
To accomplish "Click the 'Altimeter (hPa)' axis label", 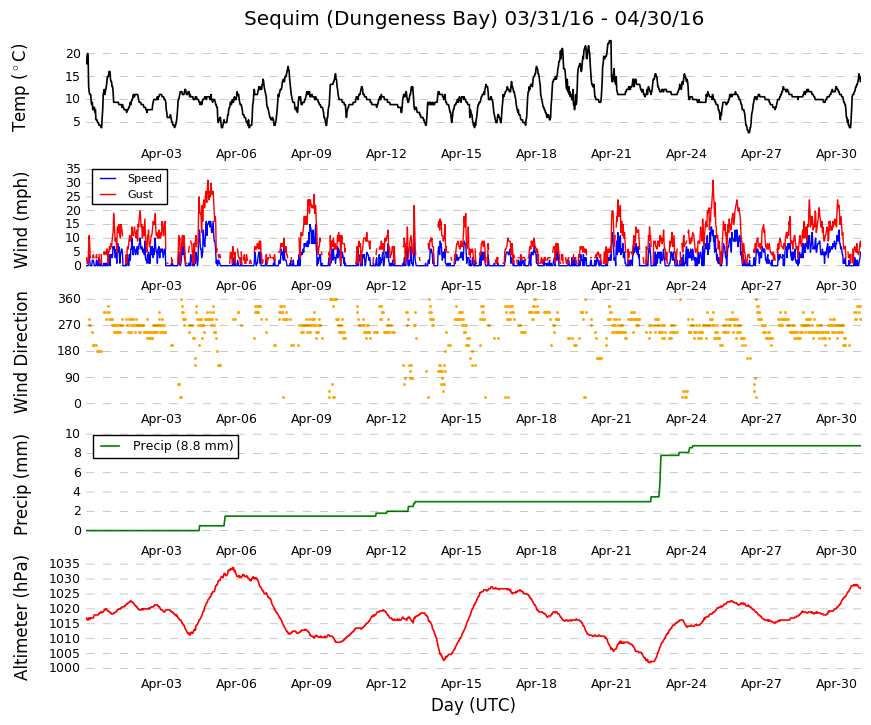I will click(21, 618).
